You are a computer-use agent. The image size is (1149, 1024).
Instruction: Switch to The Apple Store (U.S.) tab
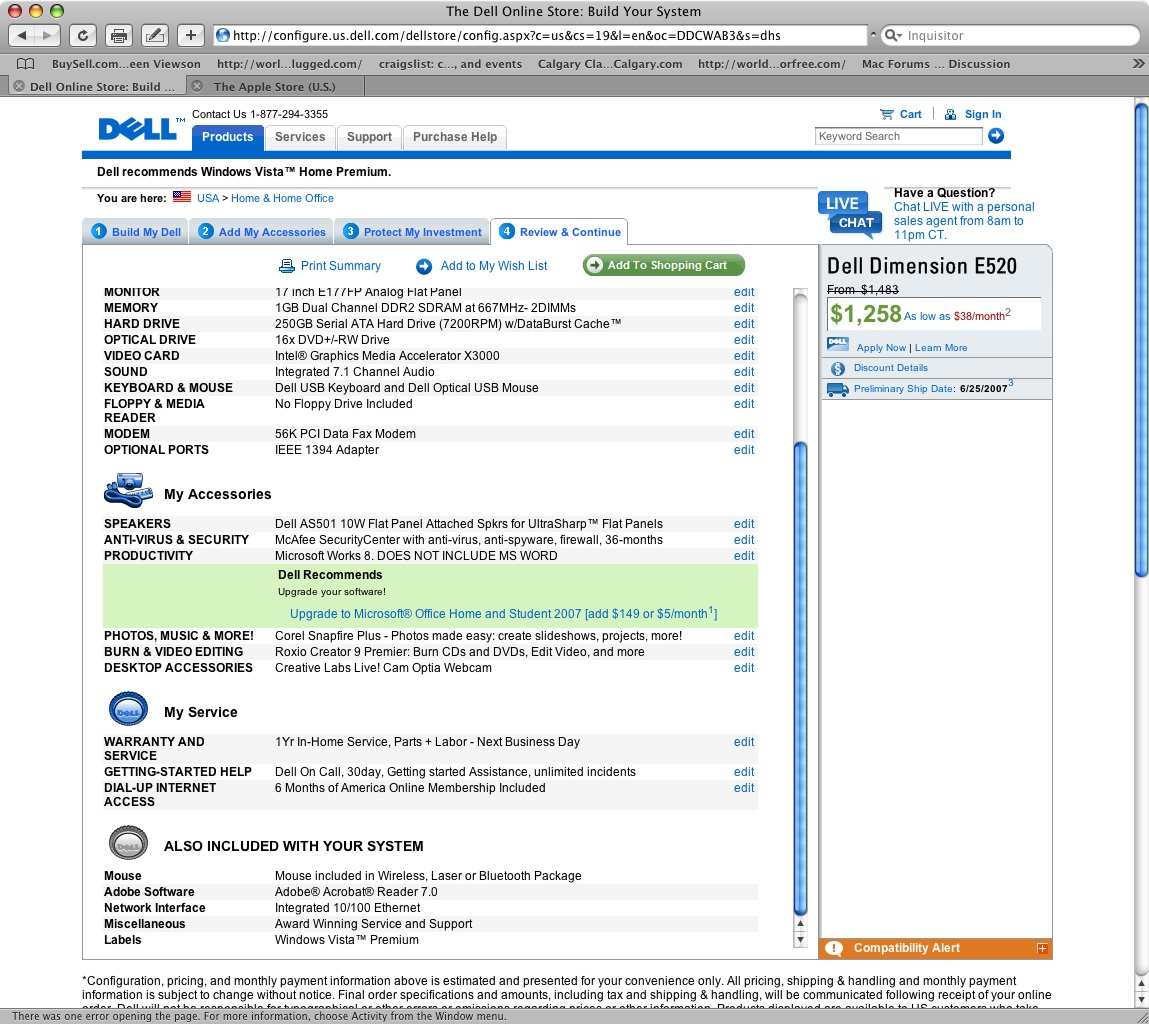pyautogui.click(x=274, y=86)
